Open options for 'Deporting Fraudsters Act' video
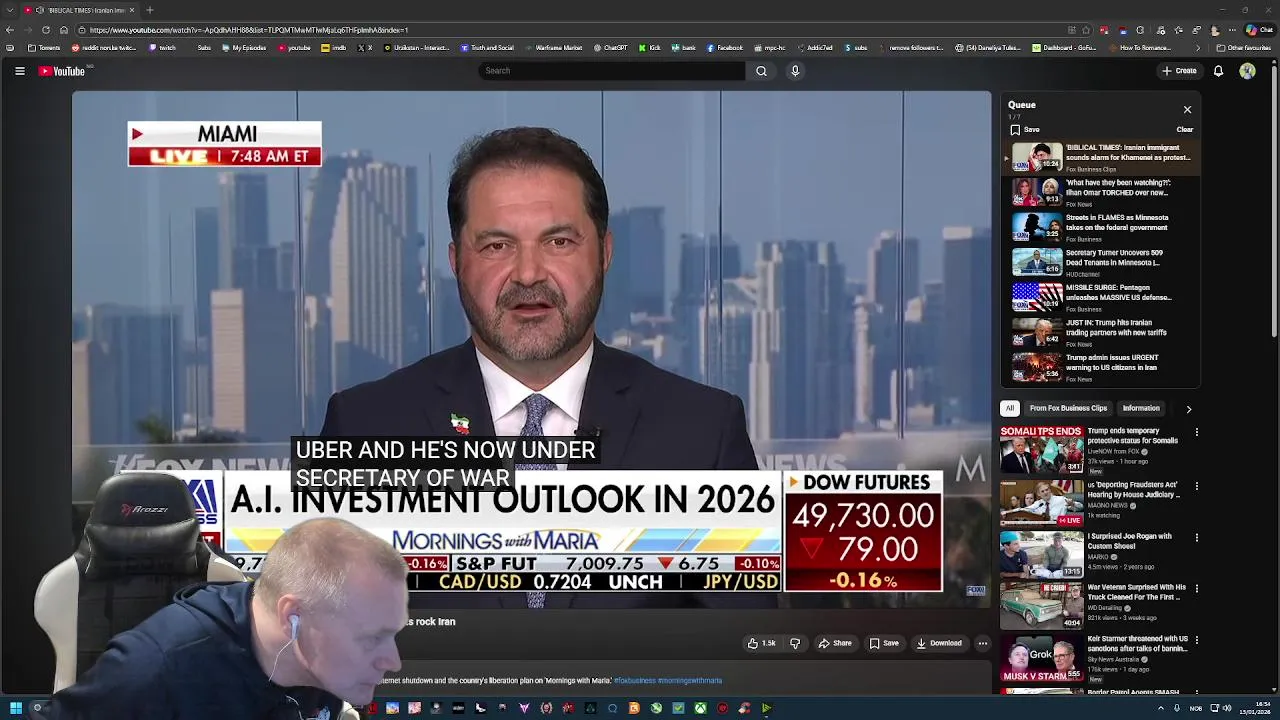Viewport: 1280px width, 720px height. click(x=1196, y=486)
